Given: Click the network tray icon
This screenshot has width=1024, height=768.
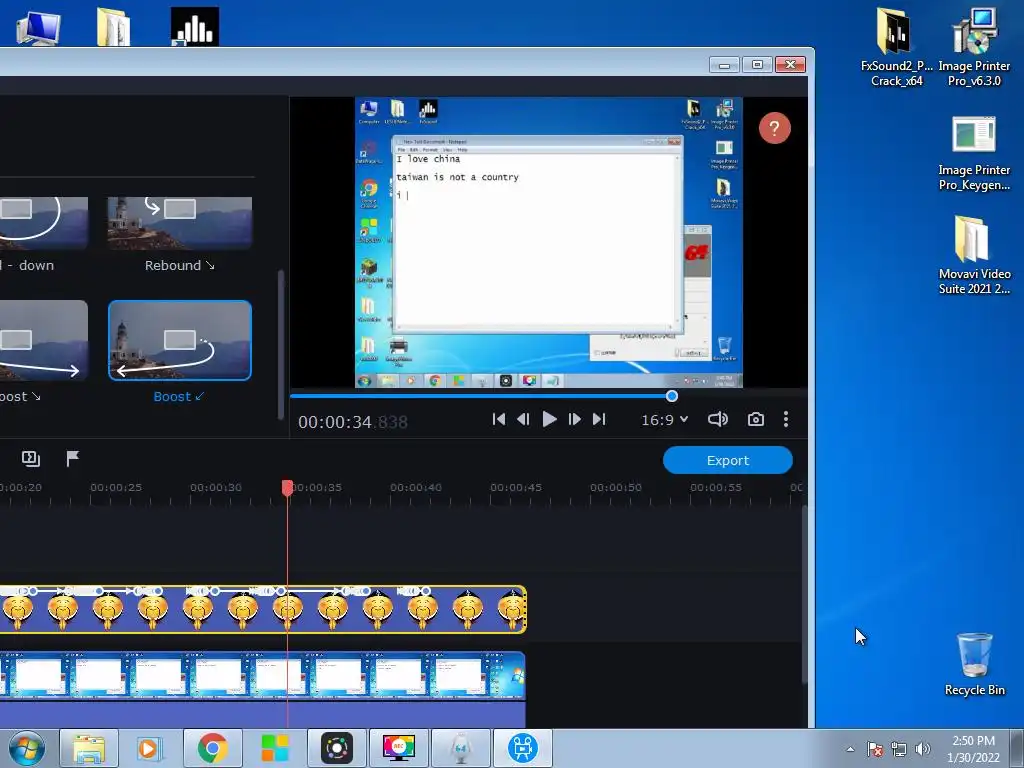Looking at the screenshot, I should click(899, 749).
